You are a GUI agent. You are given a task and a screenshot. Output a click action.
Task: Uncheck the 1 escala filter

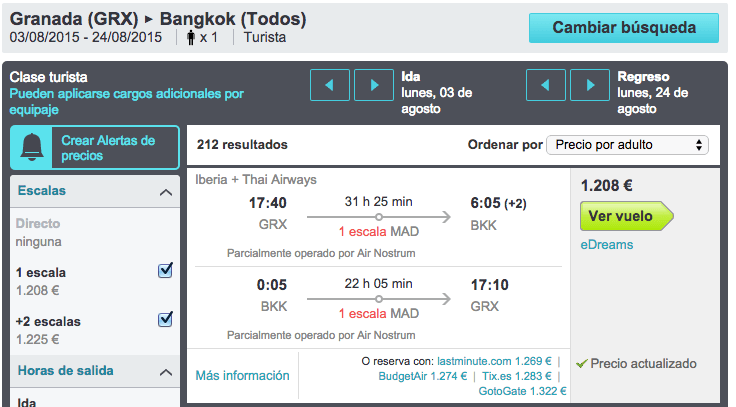pyautogui.click(x=166, y=271)
